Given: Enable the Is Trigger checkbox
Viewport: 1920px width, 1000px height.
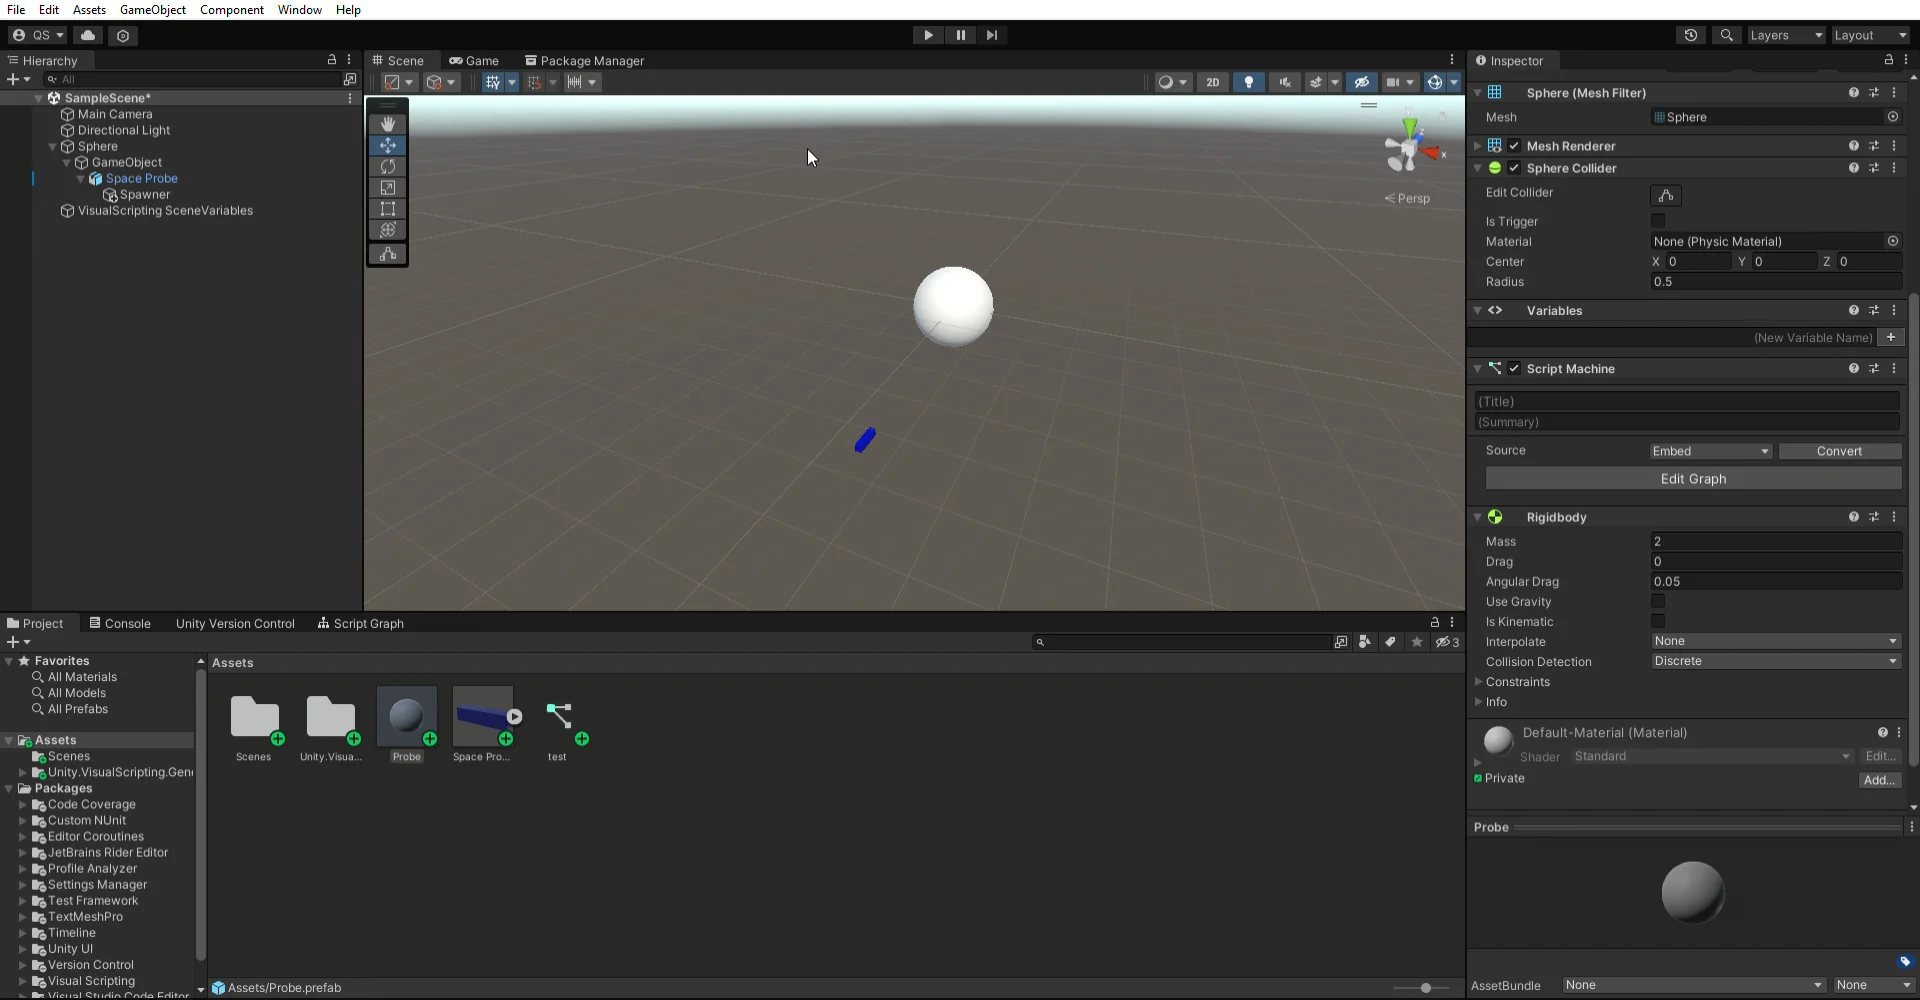Looking at the screenshot, I should pyautogui.click(x=1659, y=221).
